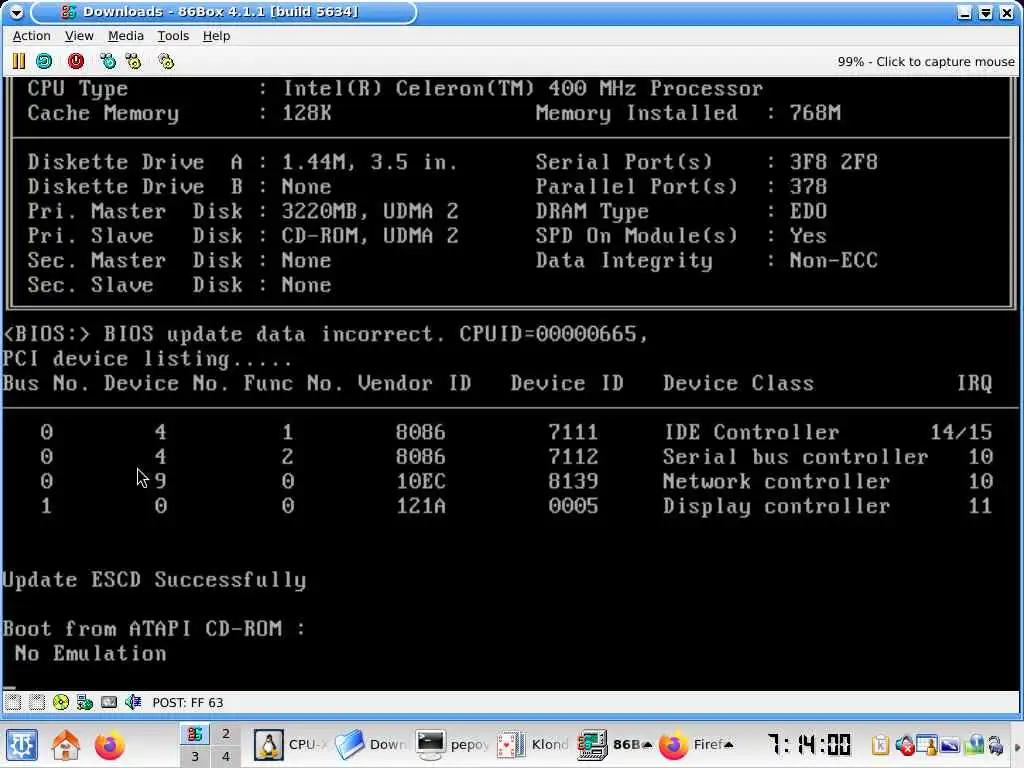Click the '768M' memory installed value

(x=815, y=113)
